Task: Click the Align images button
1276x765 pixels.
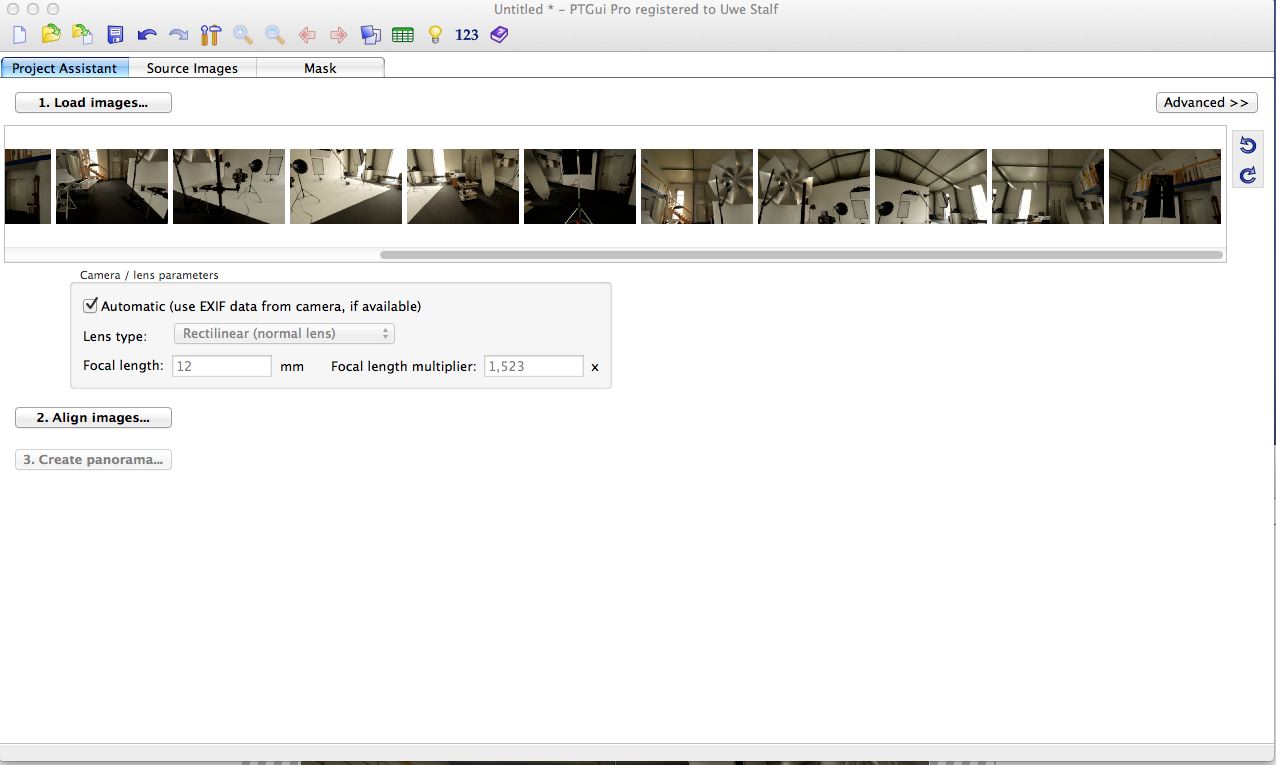Action: click(93, 418)
